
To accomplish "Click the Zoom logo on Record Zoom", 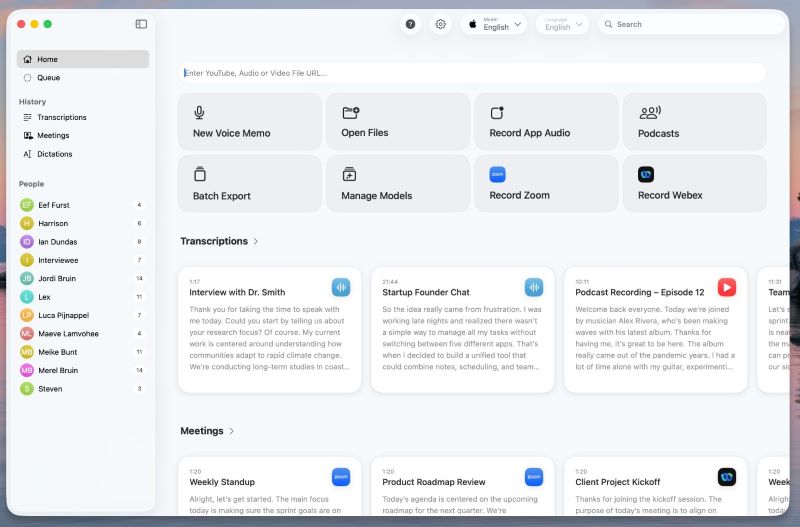I will pos(497,174).
